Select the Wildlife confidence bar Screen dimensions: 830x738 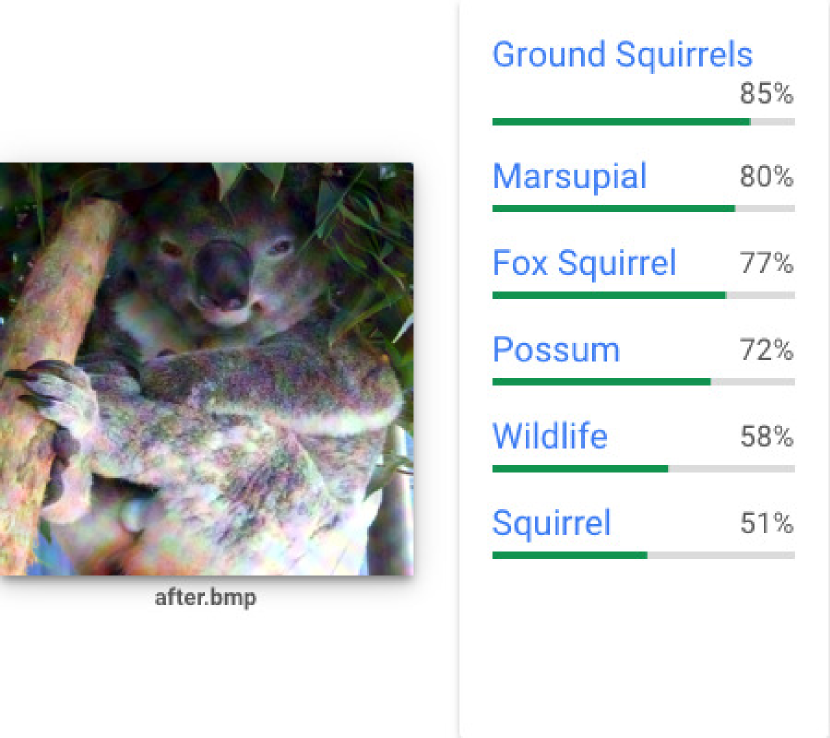[x=643, y=468]
